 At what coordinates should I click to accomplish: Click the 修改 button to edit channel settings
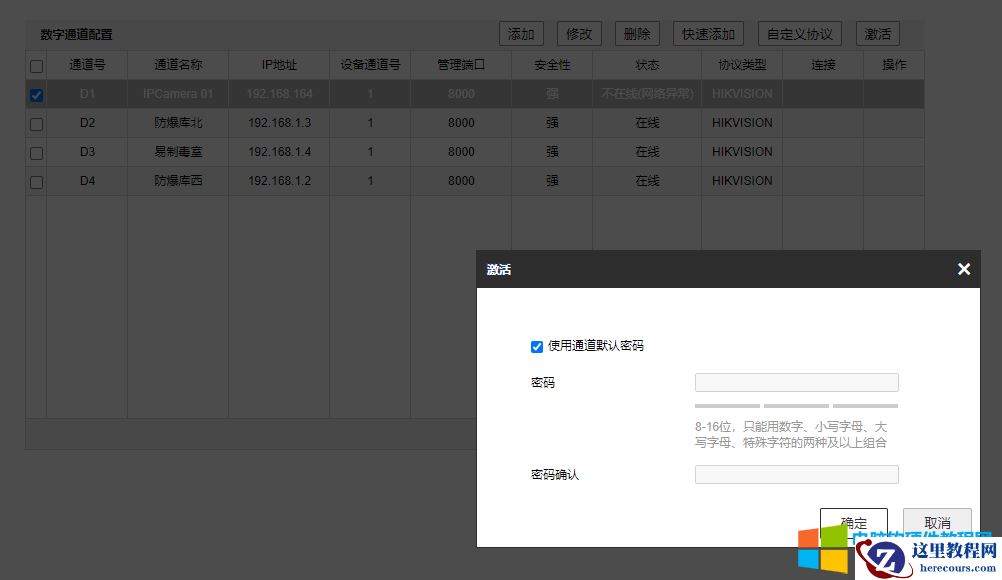(578, 33)
